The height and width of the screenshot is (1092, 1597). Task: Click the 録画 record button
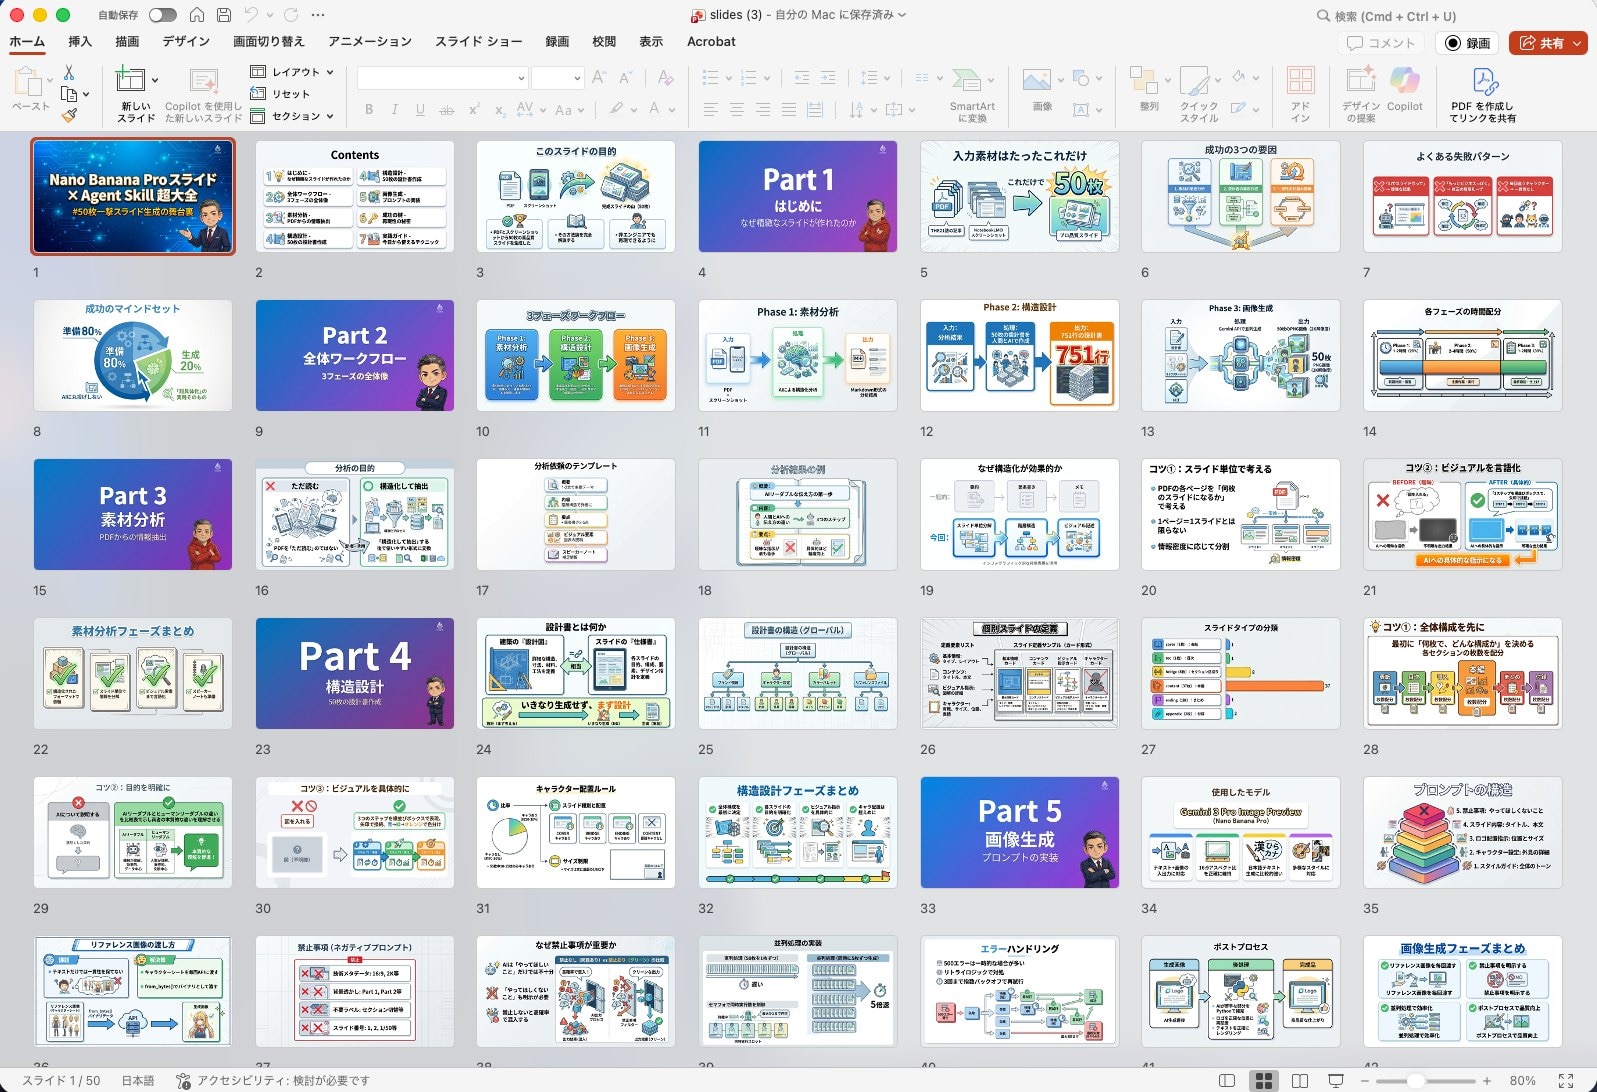[1468, 43]
